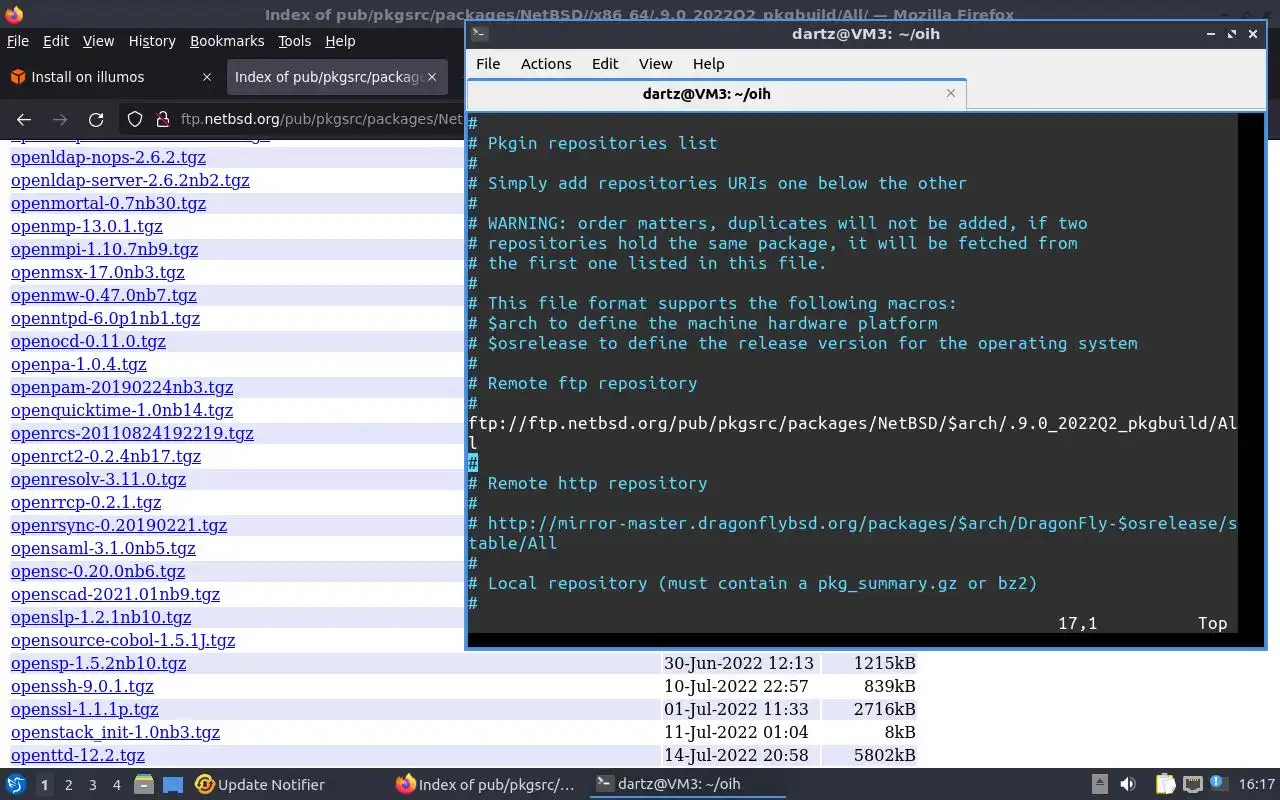Open the Firefox Tools menu

point(294,41)
